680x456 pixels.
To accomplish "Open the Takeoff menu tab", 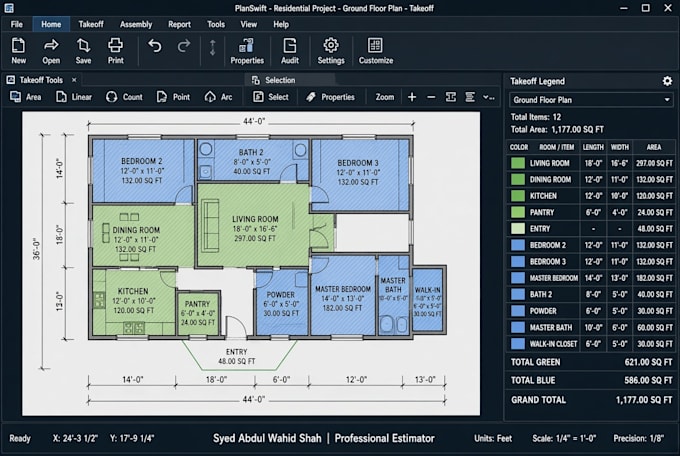I will 91,24.
